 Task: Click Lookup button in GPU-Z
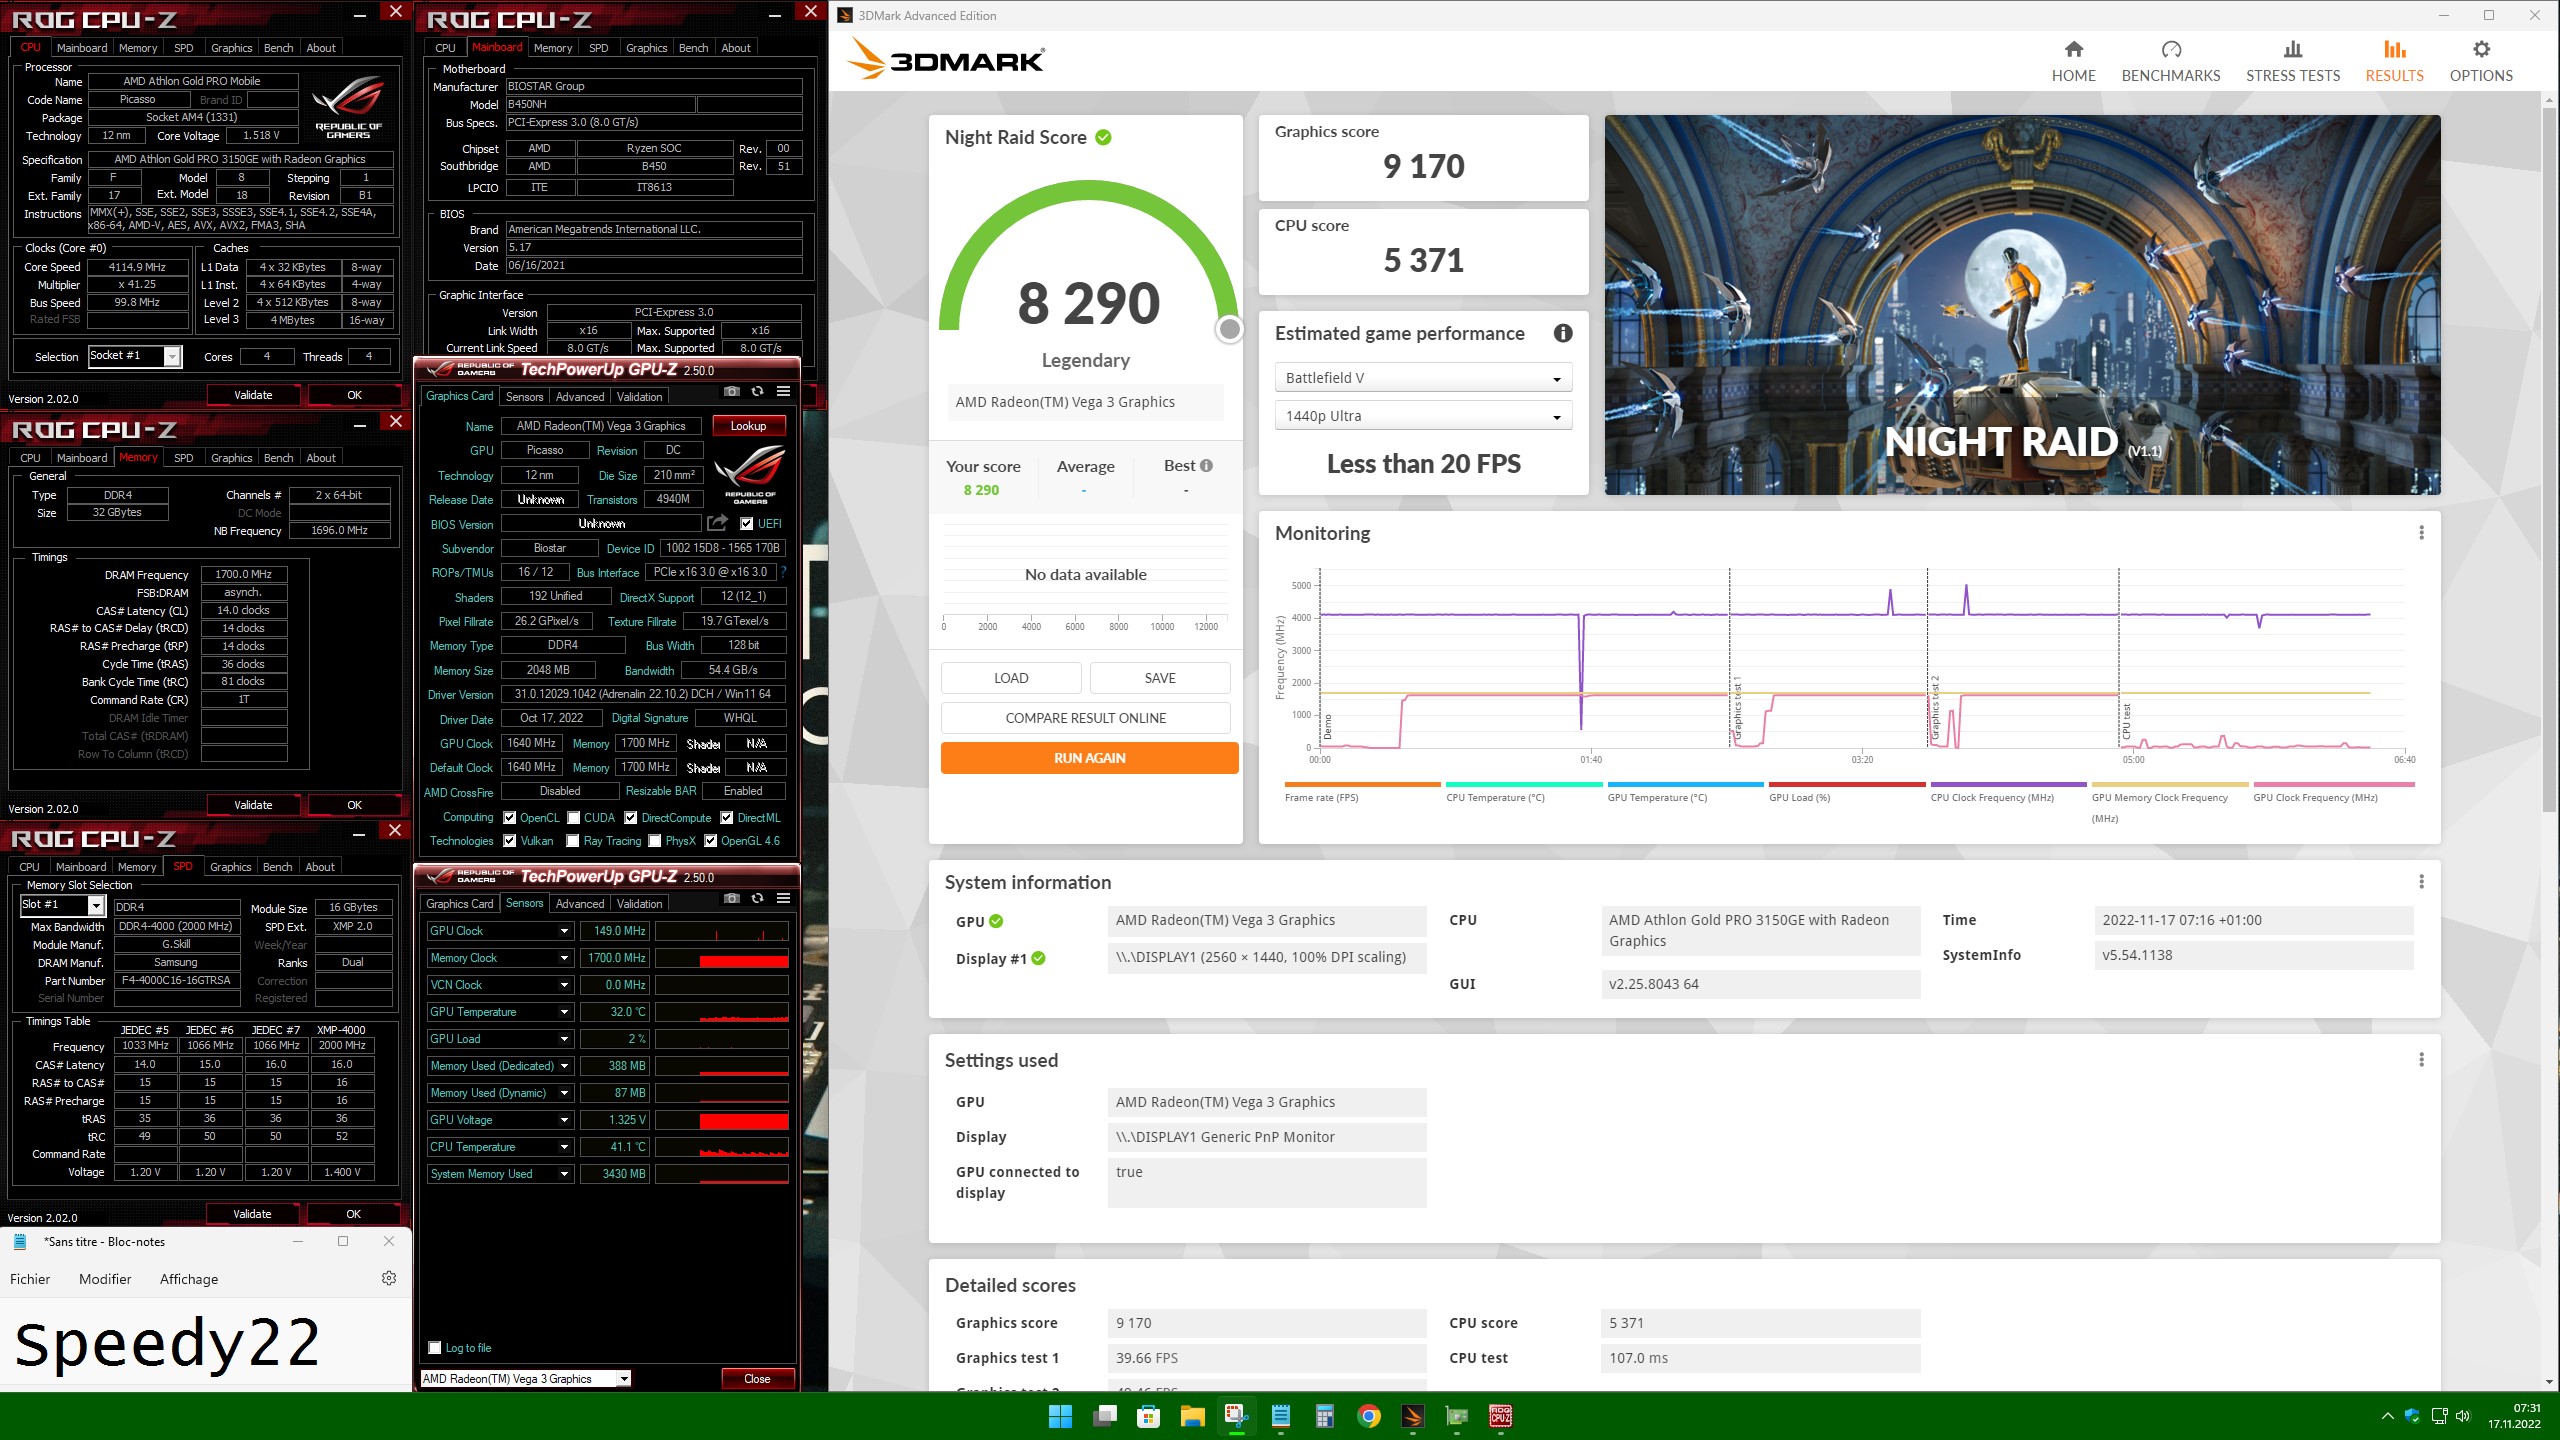(x=748, y=426)
